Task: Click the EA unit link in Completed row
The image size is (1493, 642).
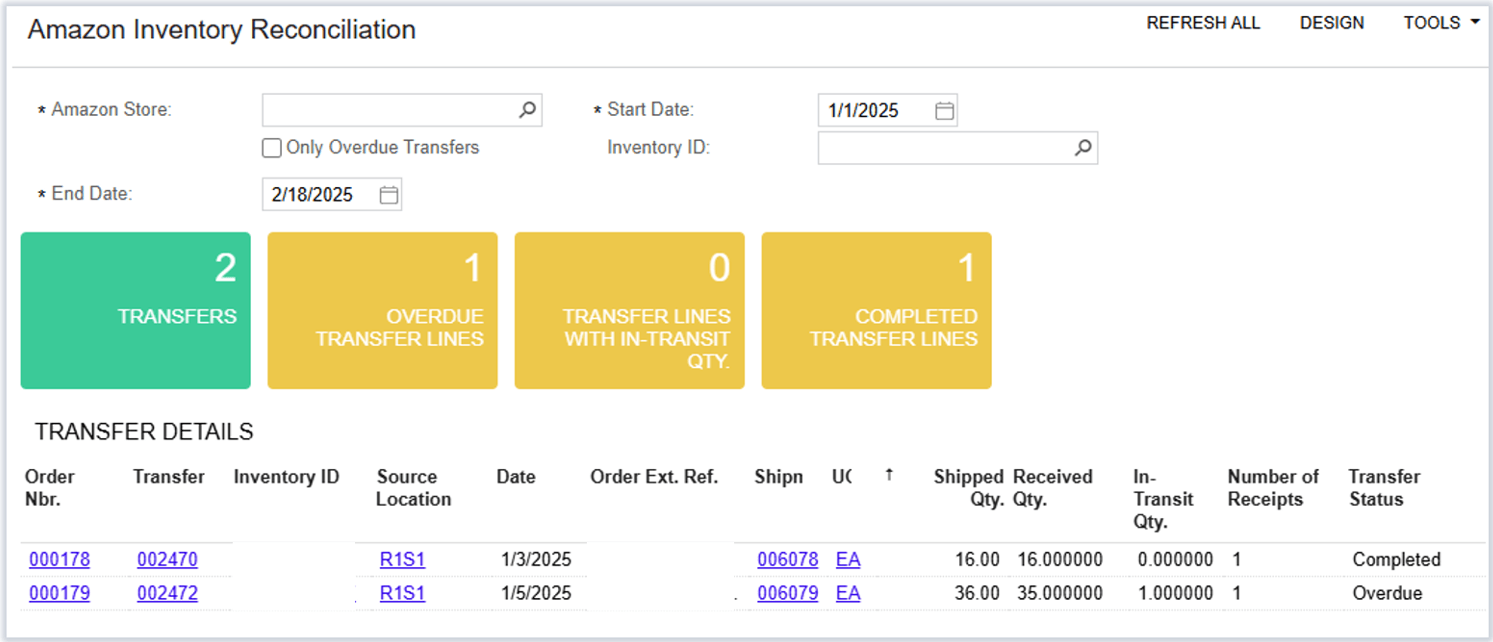Action: pyautogui.click(x=848, y=559)
